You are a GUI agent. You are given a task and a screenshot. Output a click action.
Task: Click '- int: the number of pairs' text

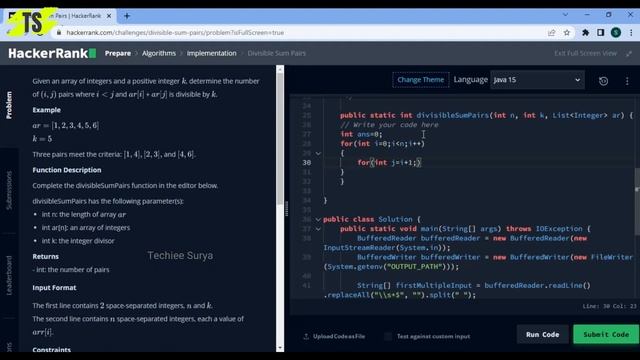[x=71, y=270]
